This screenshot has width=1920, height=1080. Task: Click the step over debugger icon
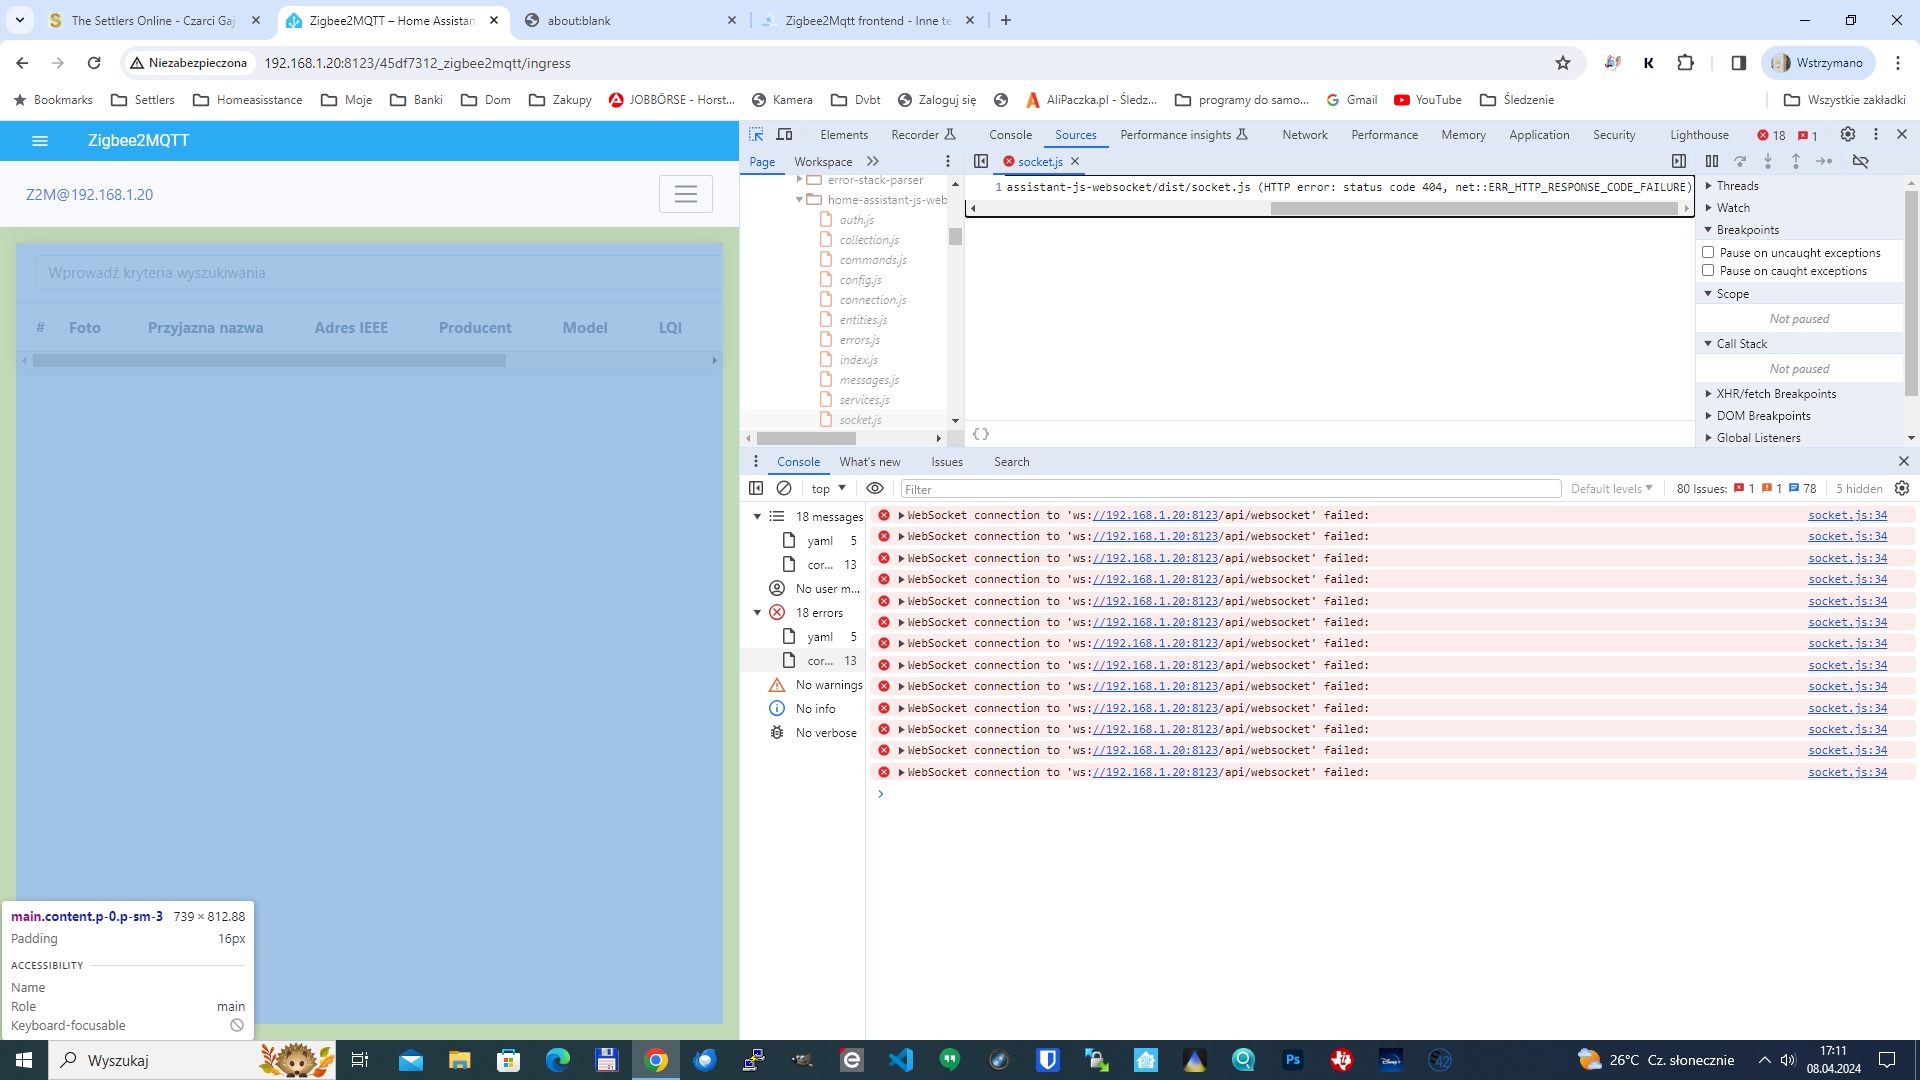(1740, 161)
